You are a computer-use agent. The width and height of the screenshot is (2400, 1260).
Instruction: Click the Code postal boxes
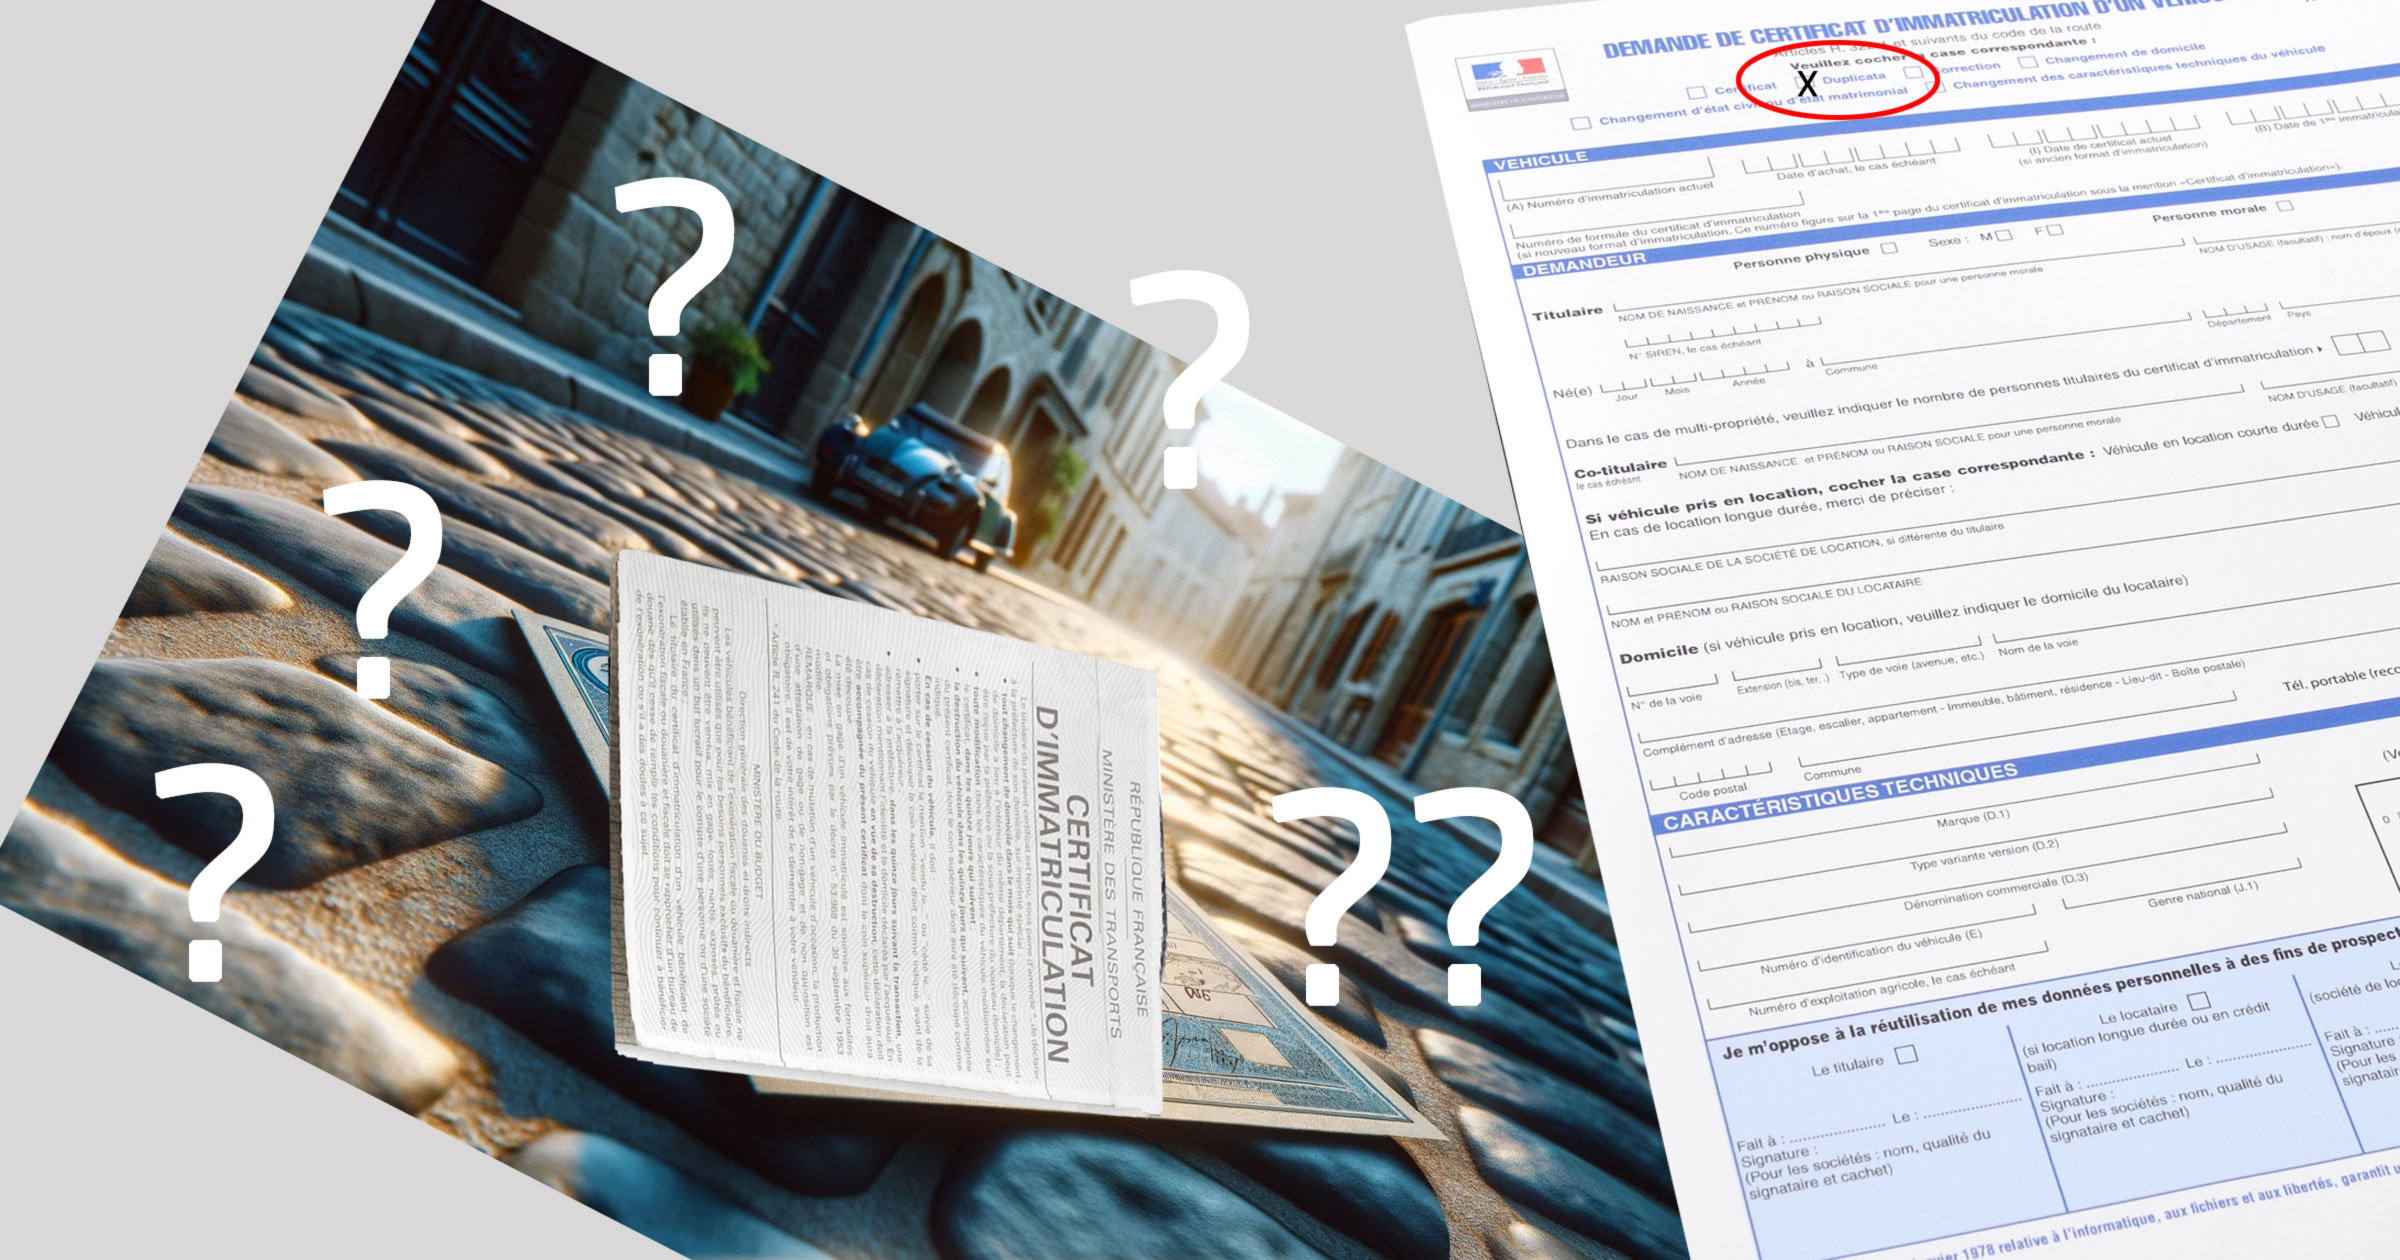click(x=1710, y=776)
